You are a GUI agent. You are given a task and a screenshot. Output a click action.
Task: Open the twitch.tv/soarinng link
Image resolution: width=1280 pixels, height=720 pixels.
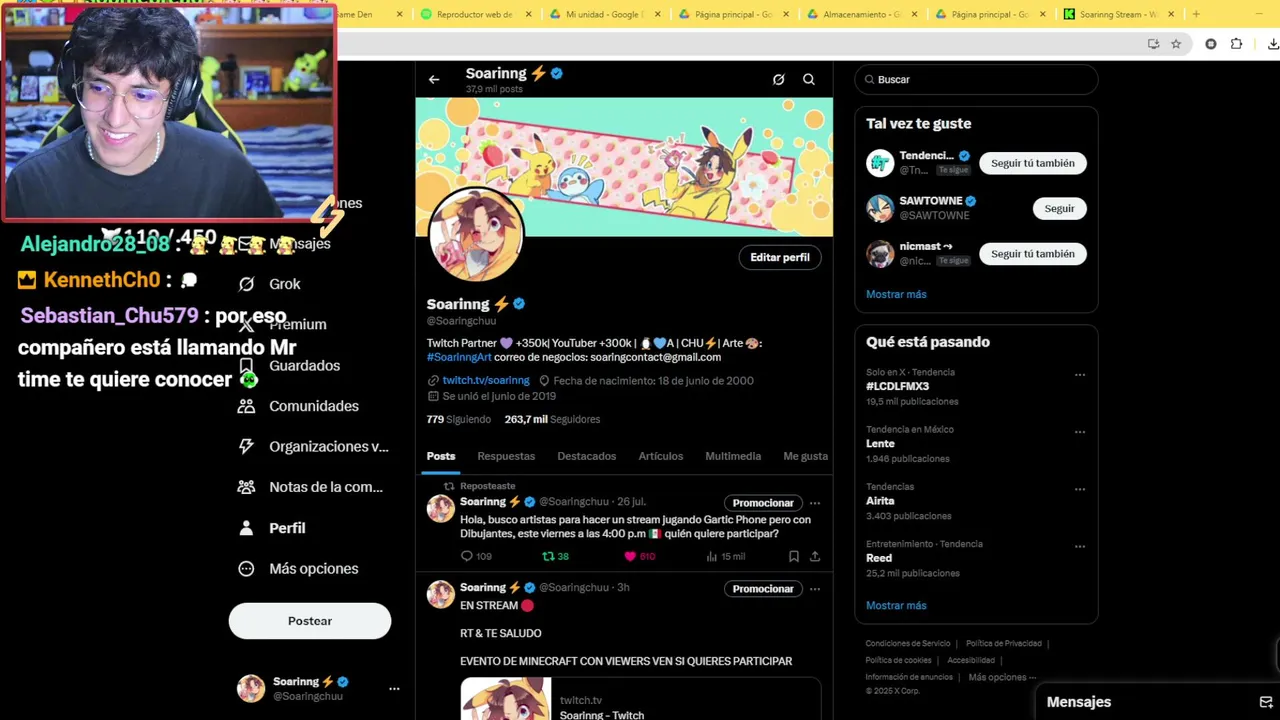(x=486, y=381)
